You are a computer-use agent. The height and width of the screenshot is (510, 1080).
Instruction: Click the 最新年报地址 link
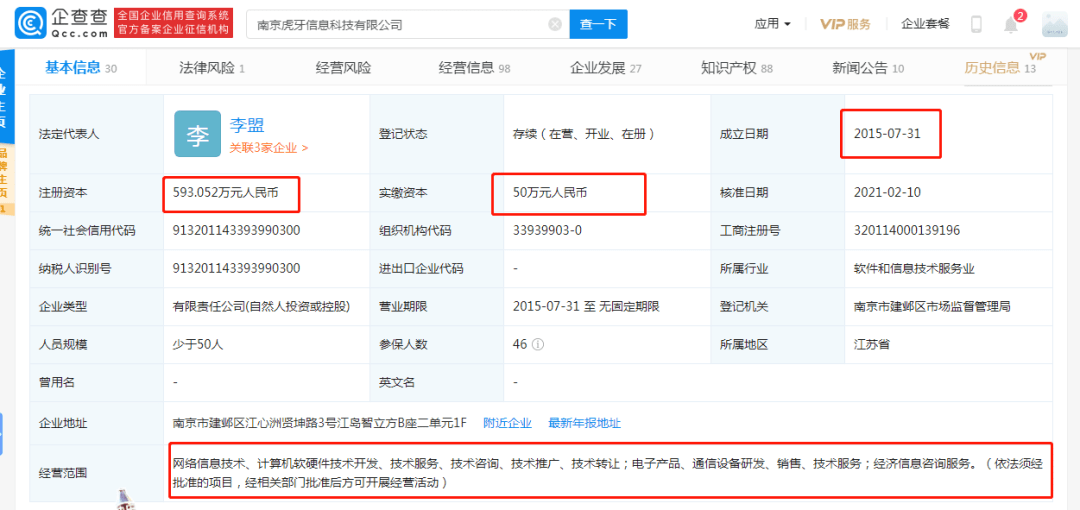[x=584, y=423]
